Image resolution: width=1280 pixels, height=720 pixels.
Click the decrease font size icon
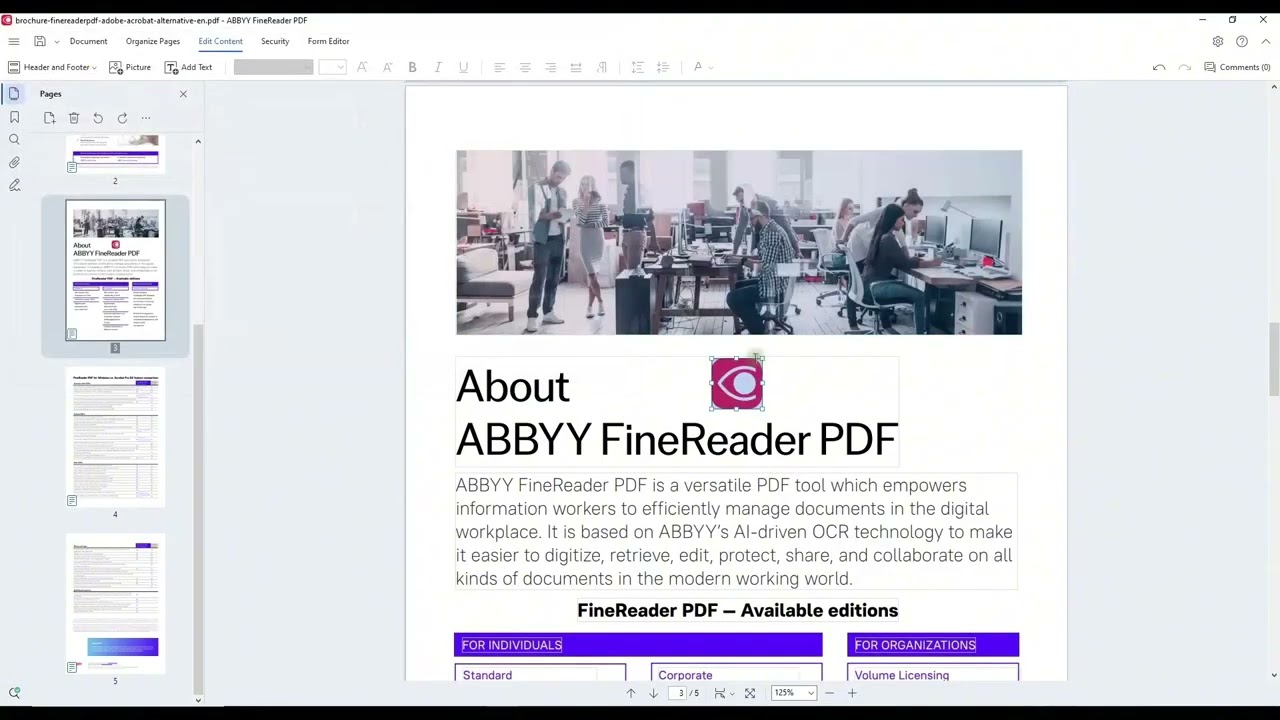tap(387, 67)
